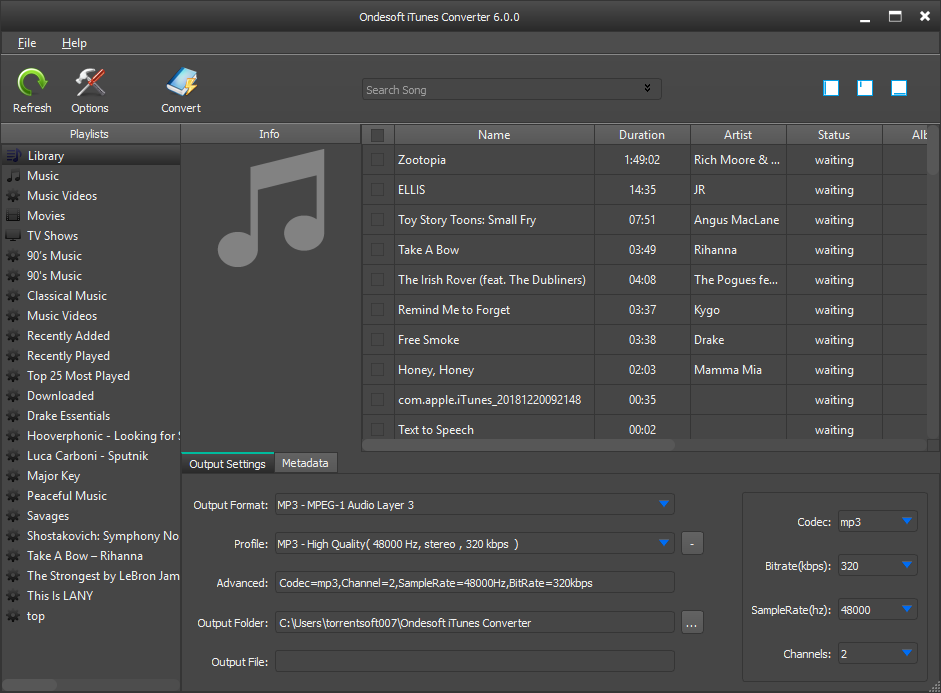Click the Movies film icon
This screenshot has width=941, height=693.
point(13,216)
